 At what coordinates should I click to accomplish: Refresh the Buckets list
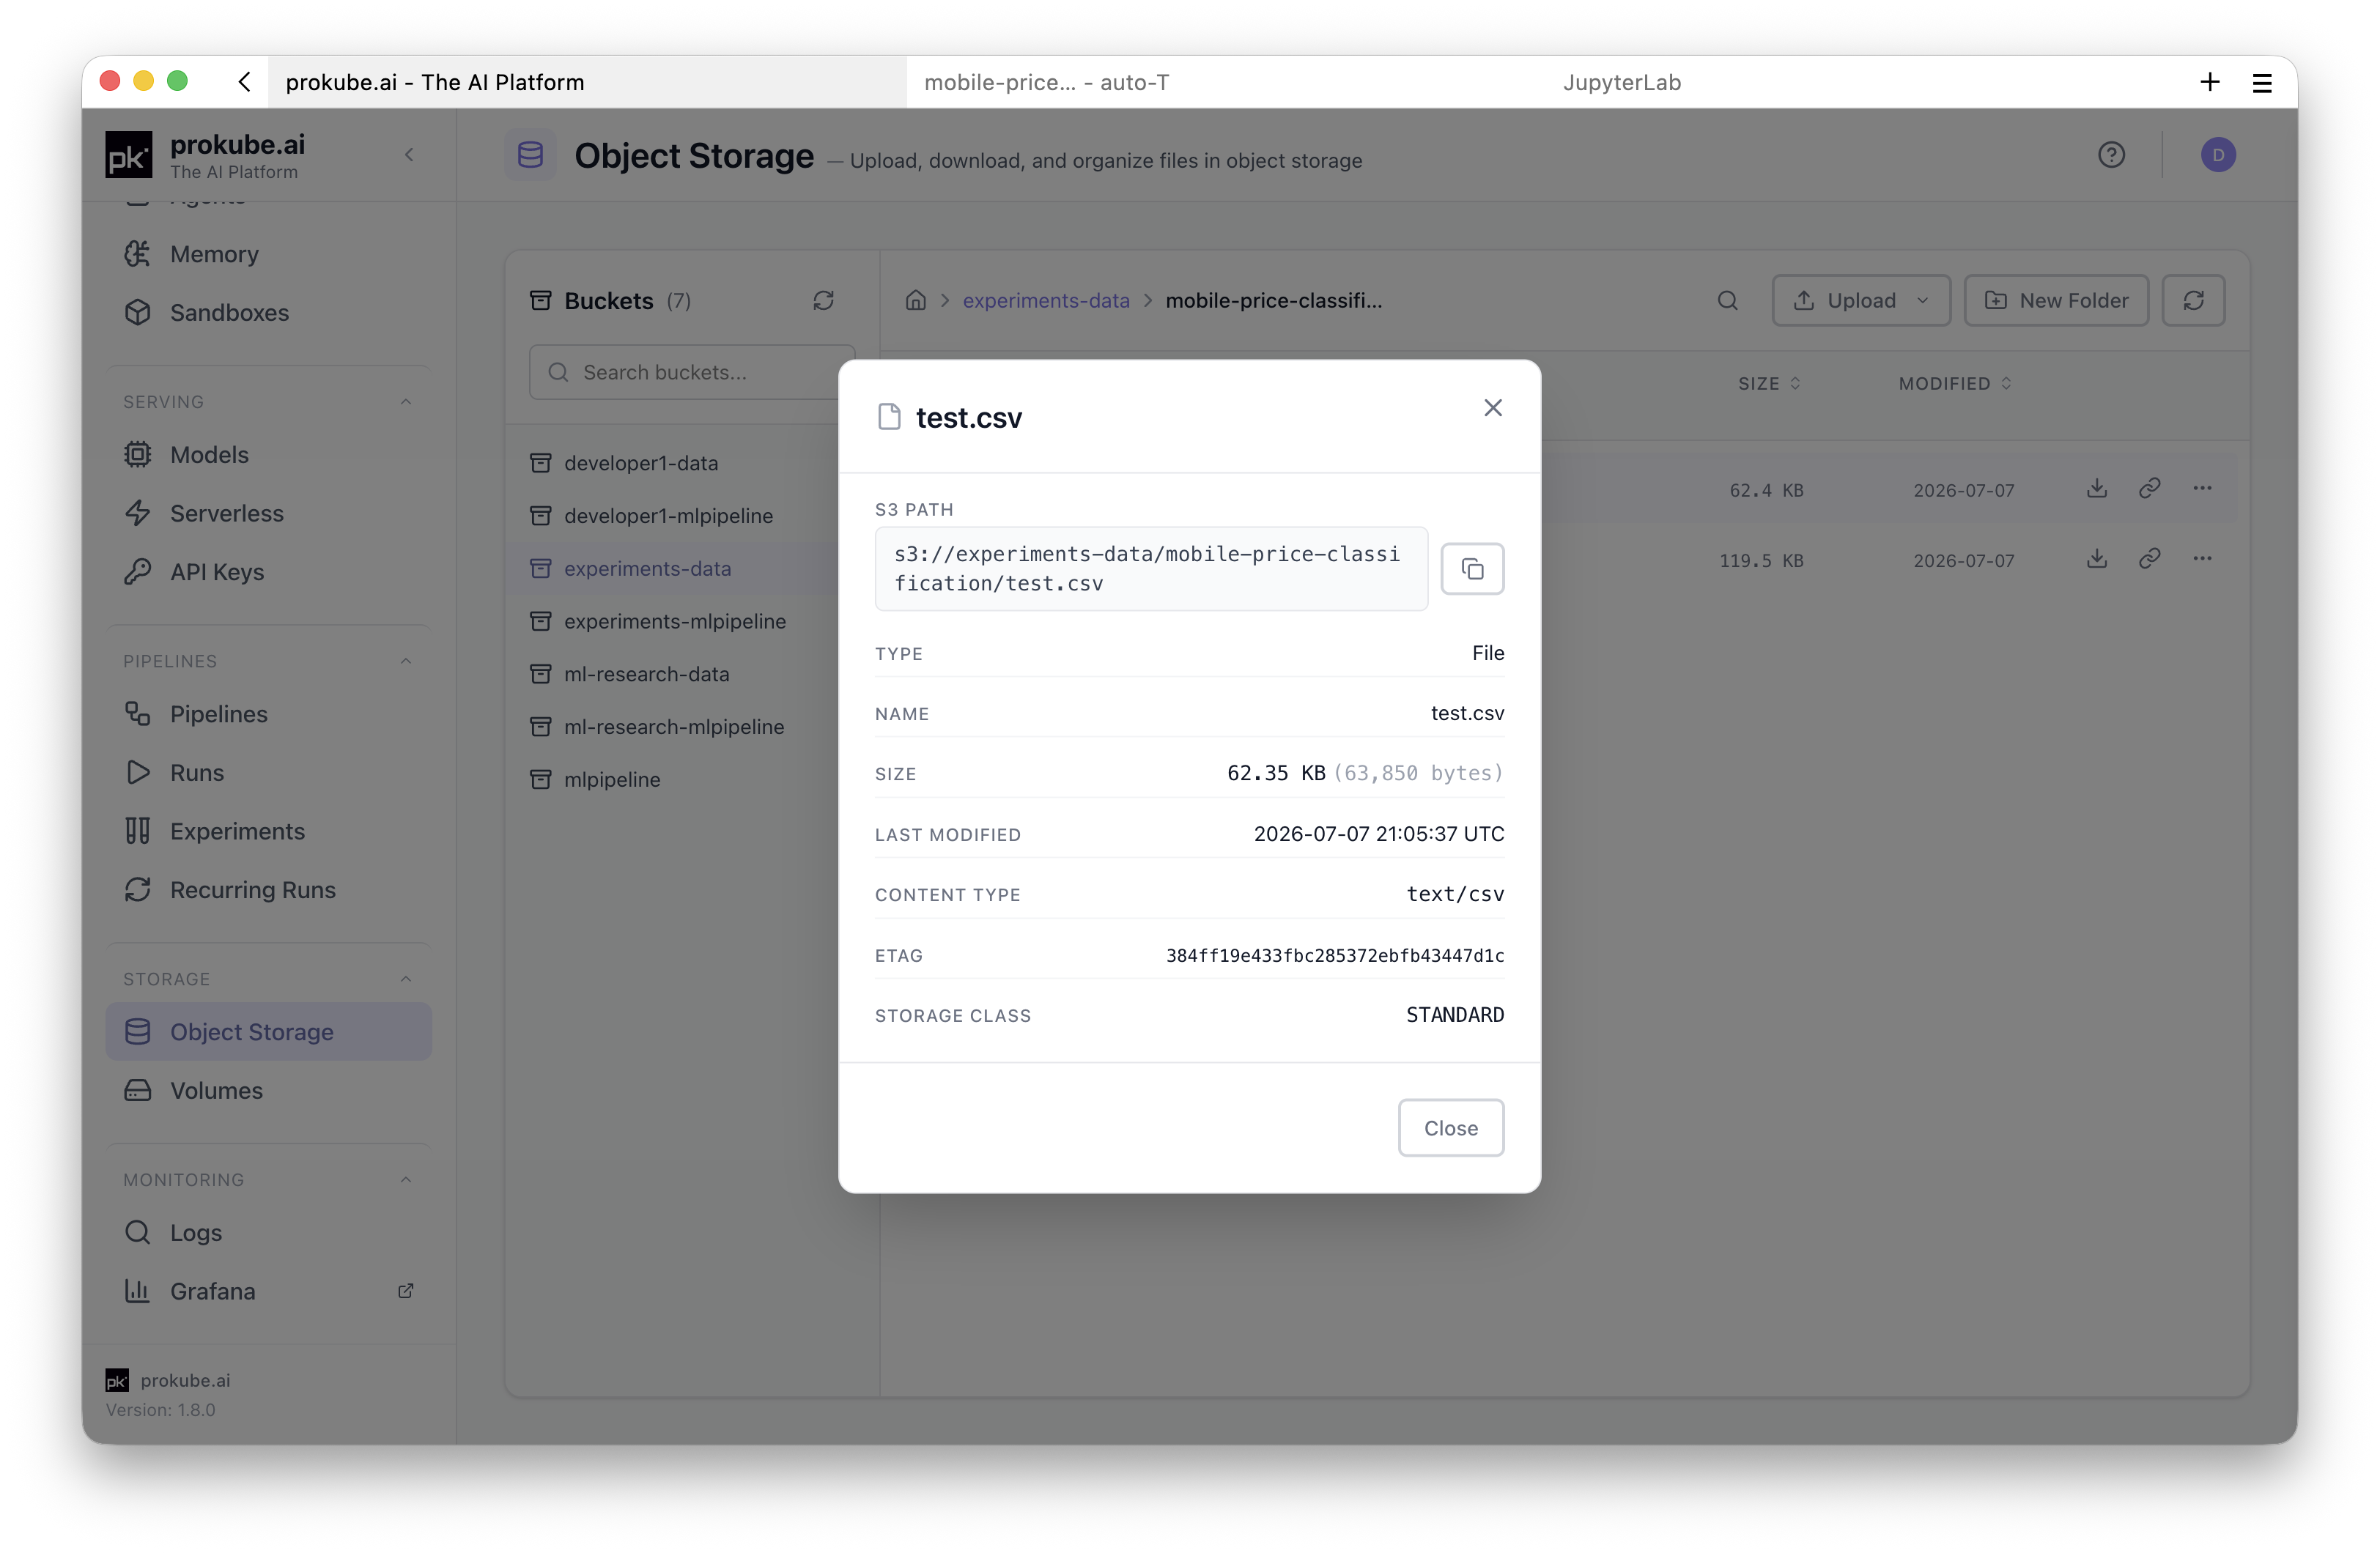click(x=823, y=301)
